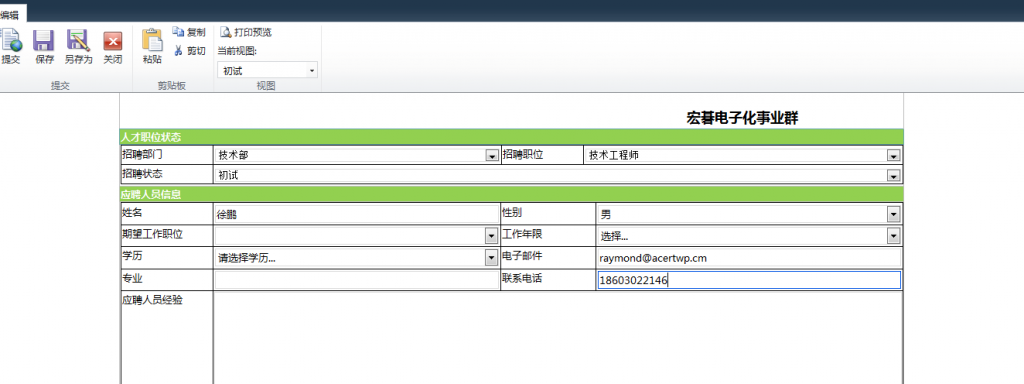
Task: Click the 应聘人员经验 label
Action: tap(152, 300)
